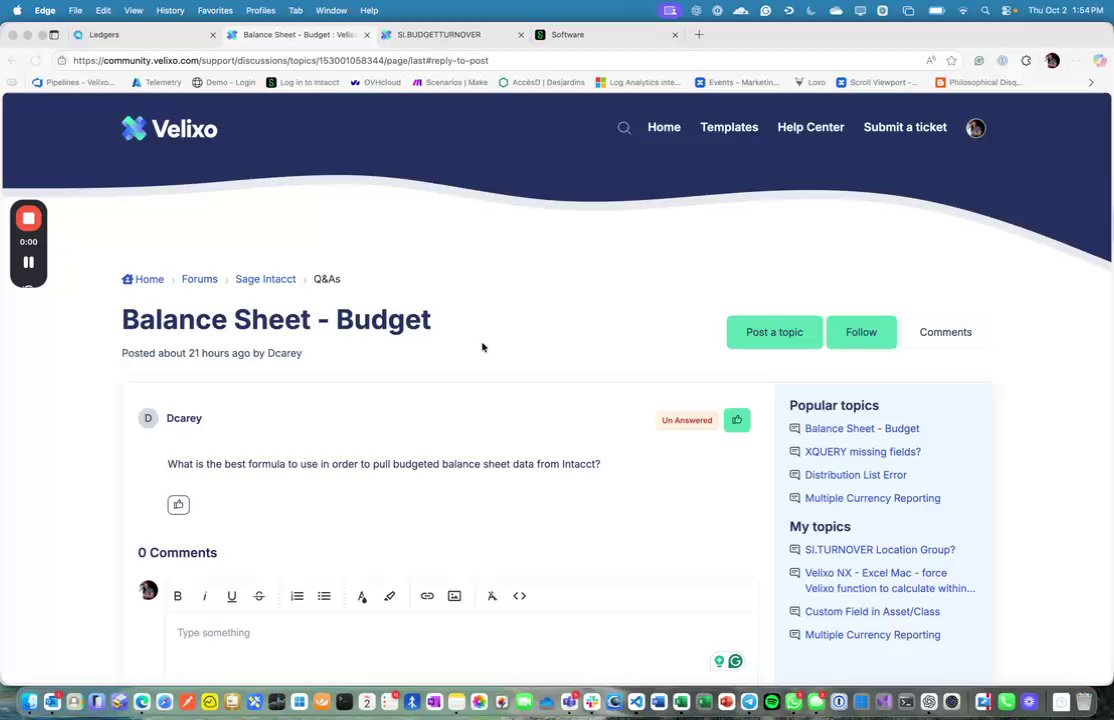Open Spotlight search in menu bar

[985, 11]
